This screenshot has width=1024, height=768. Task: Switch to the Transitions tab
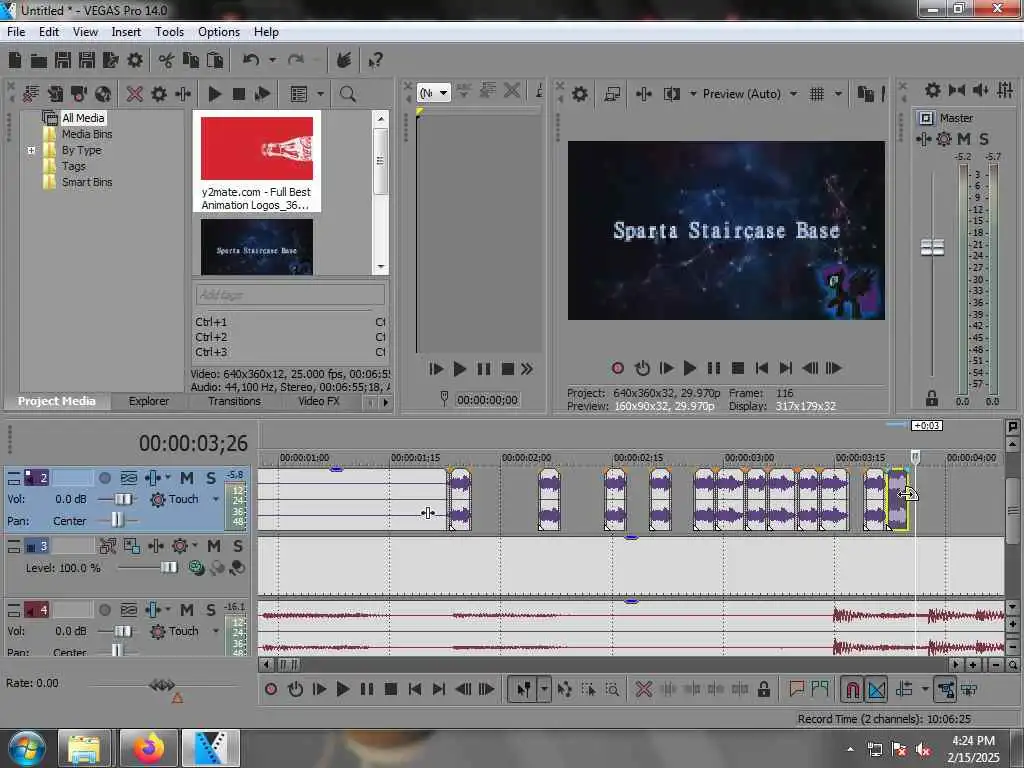pos(234,401)
